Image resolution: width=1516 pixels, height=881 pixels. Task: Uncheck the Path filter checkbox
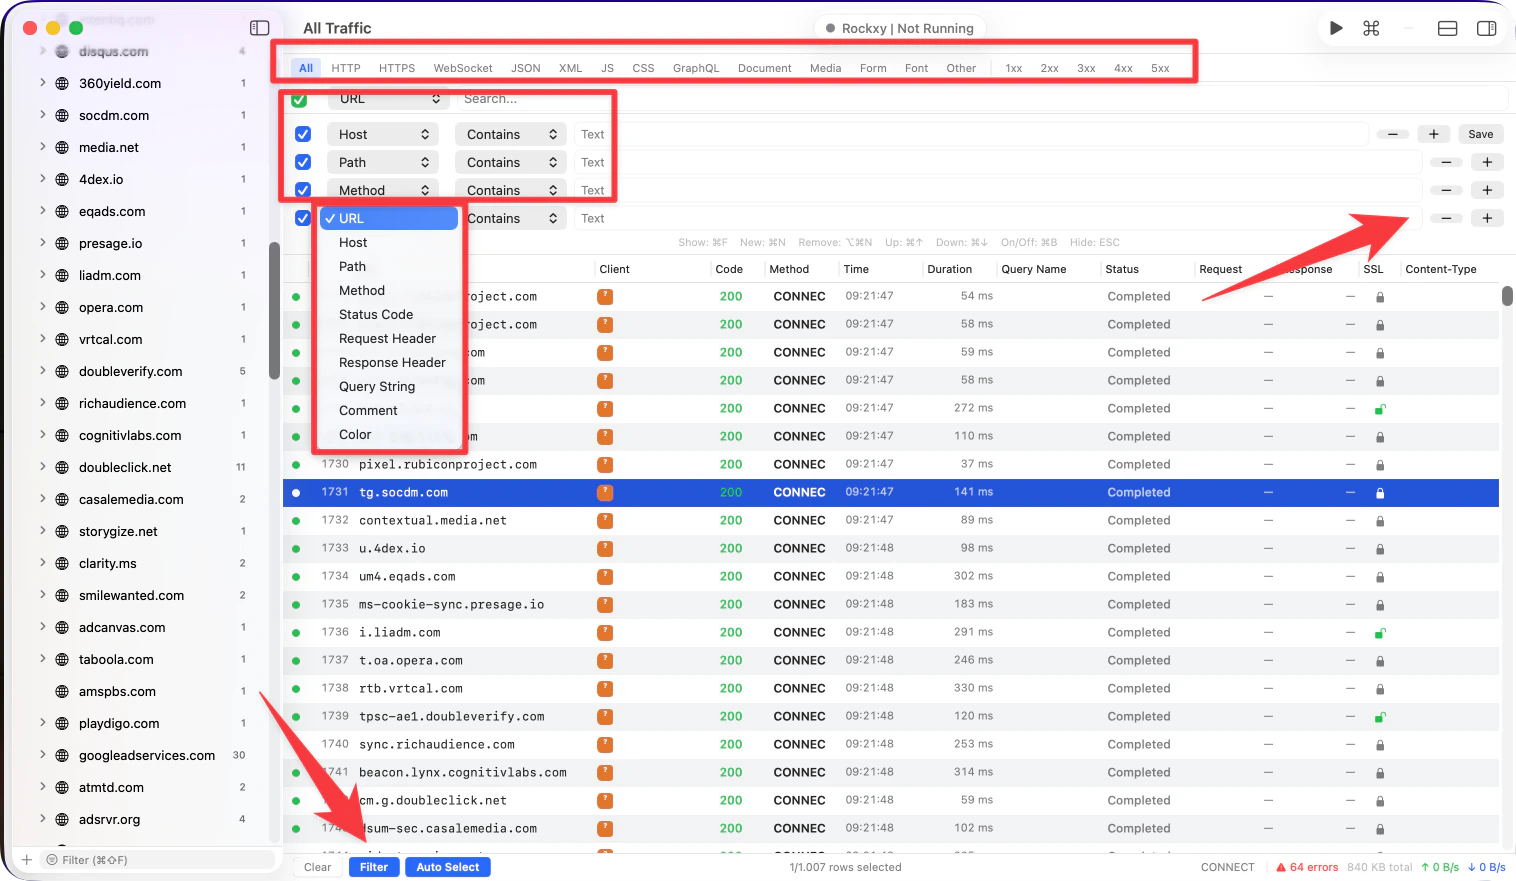point(303,162)
